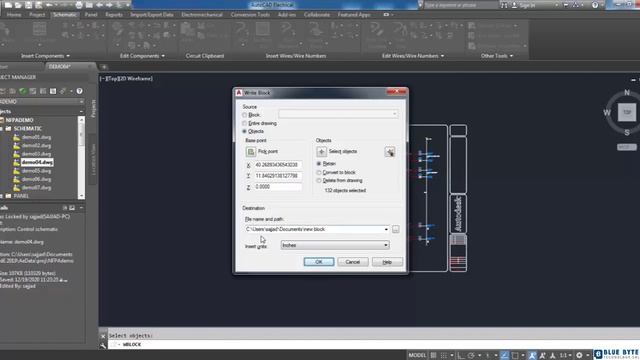Click the command line customize wrench icon
The height and width of the screenshot is (360, 640).
pos(103,345)
